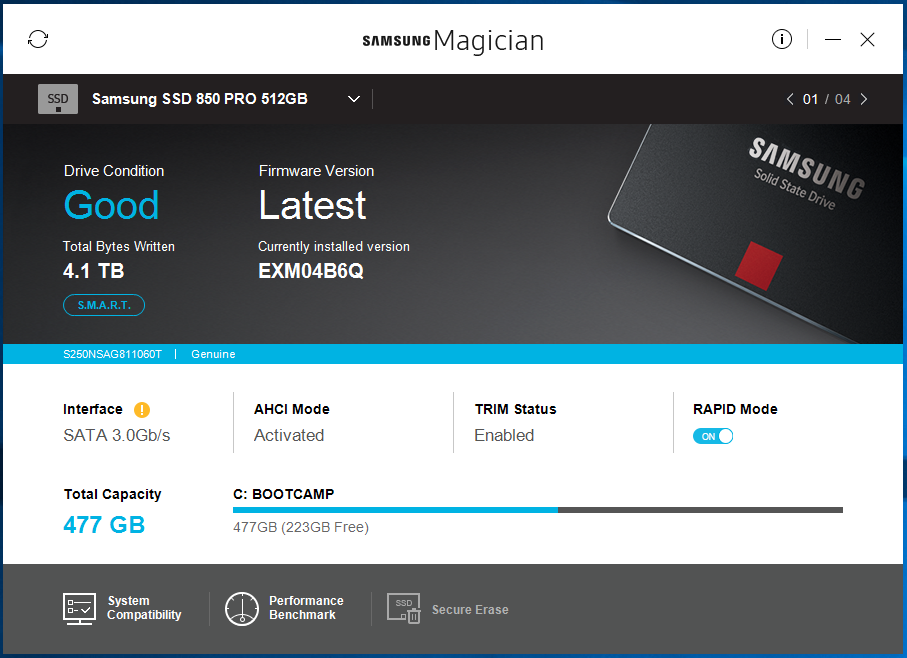Viewport: 907px width, 658px height.
Task: Click the Good drive condition text
Action: (111, 205)
